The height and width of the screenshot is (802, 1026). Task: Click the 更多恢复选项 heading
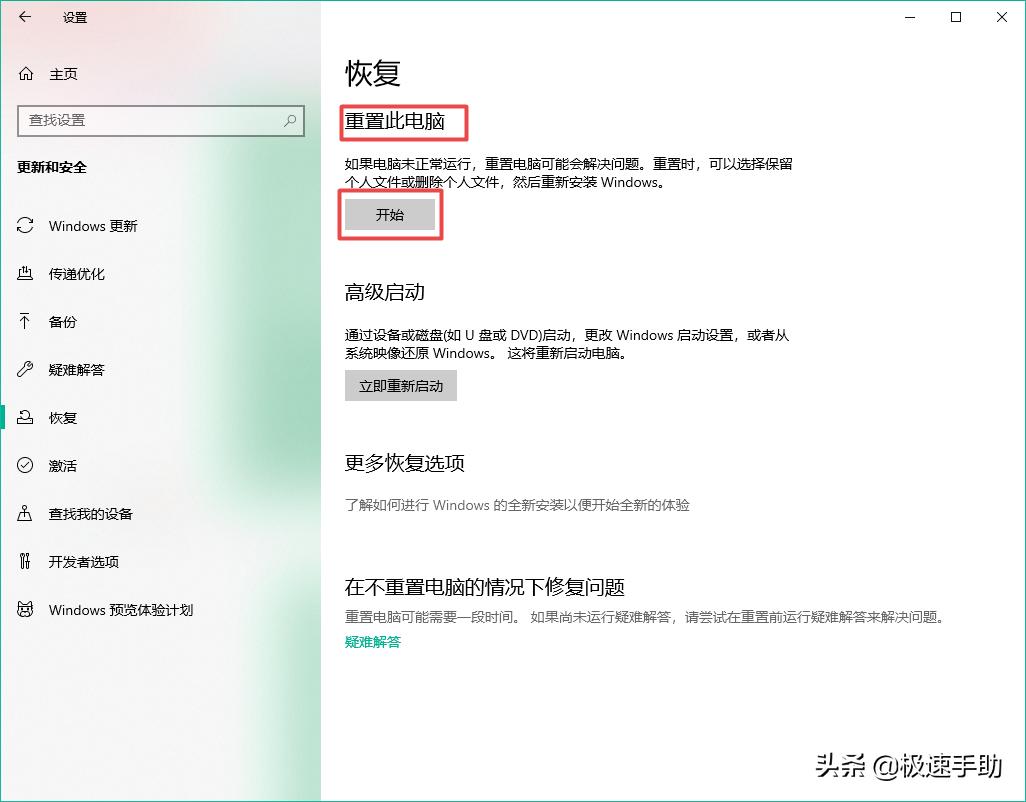[404, 463]
